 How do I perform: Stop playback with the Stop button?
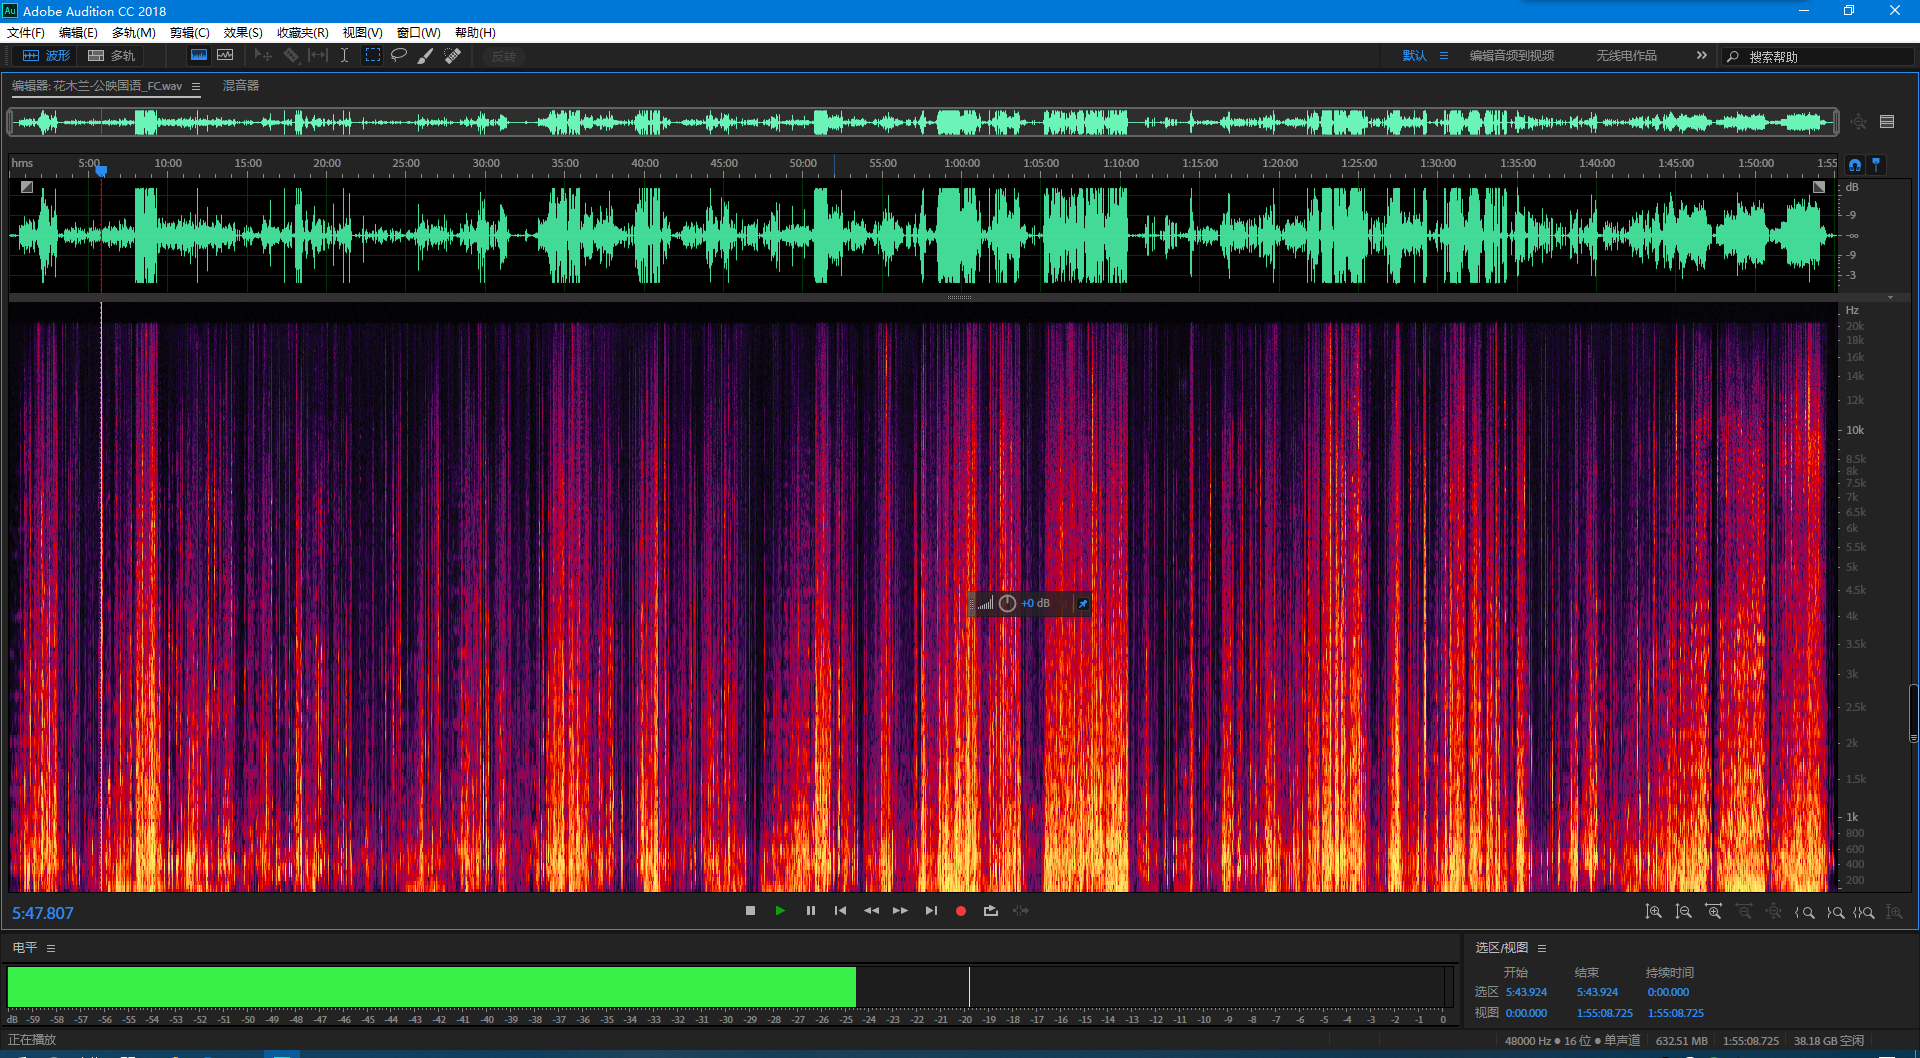pos(750,911)
